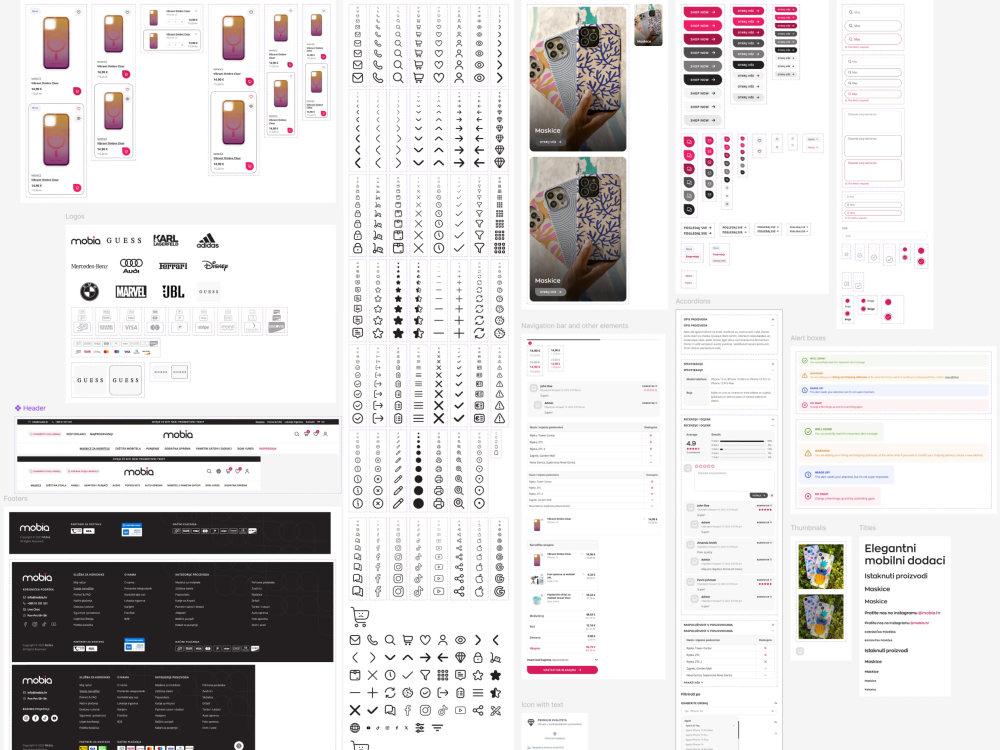Click the sliders adjustment icon beside the sort-lines icon
This screenshot has width=1000, height=750.
point(420,728)
